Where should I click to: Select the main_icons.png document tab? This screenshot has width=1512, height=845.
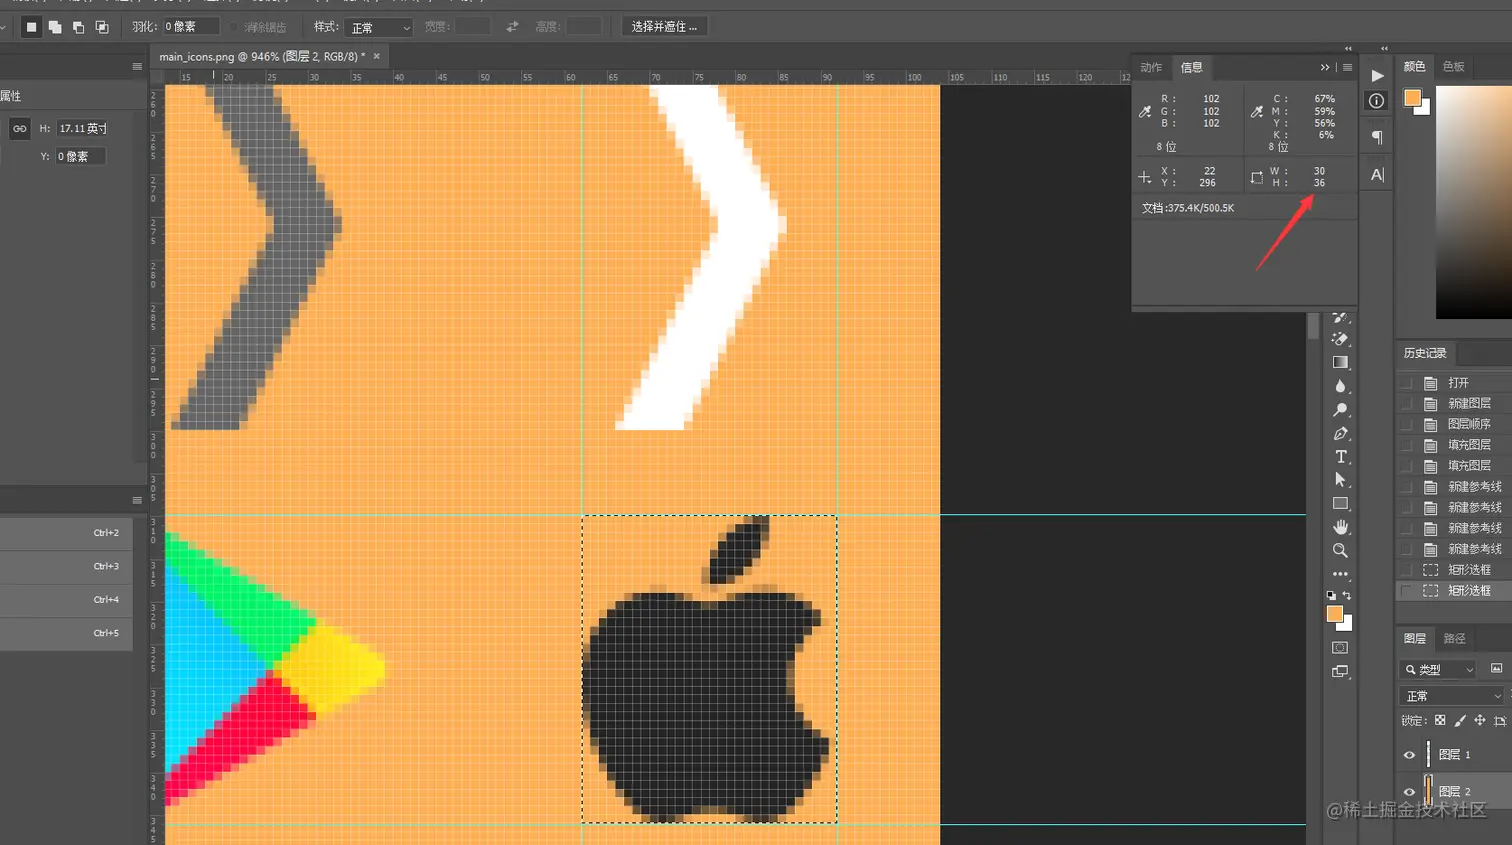coord(262,56)
